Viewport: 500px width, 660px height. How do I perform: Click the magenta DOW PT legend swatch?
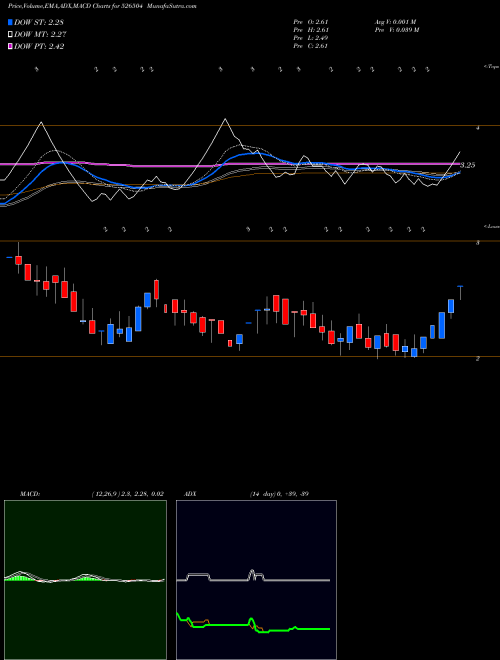pyautogui.click(x=11, y=46)
